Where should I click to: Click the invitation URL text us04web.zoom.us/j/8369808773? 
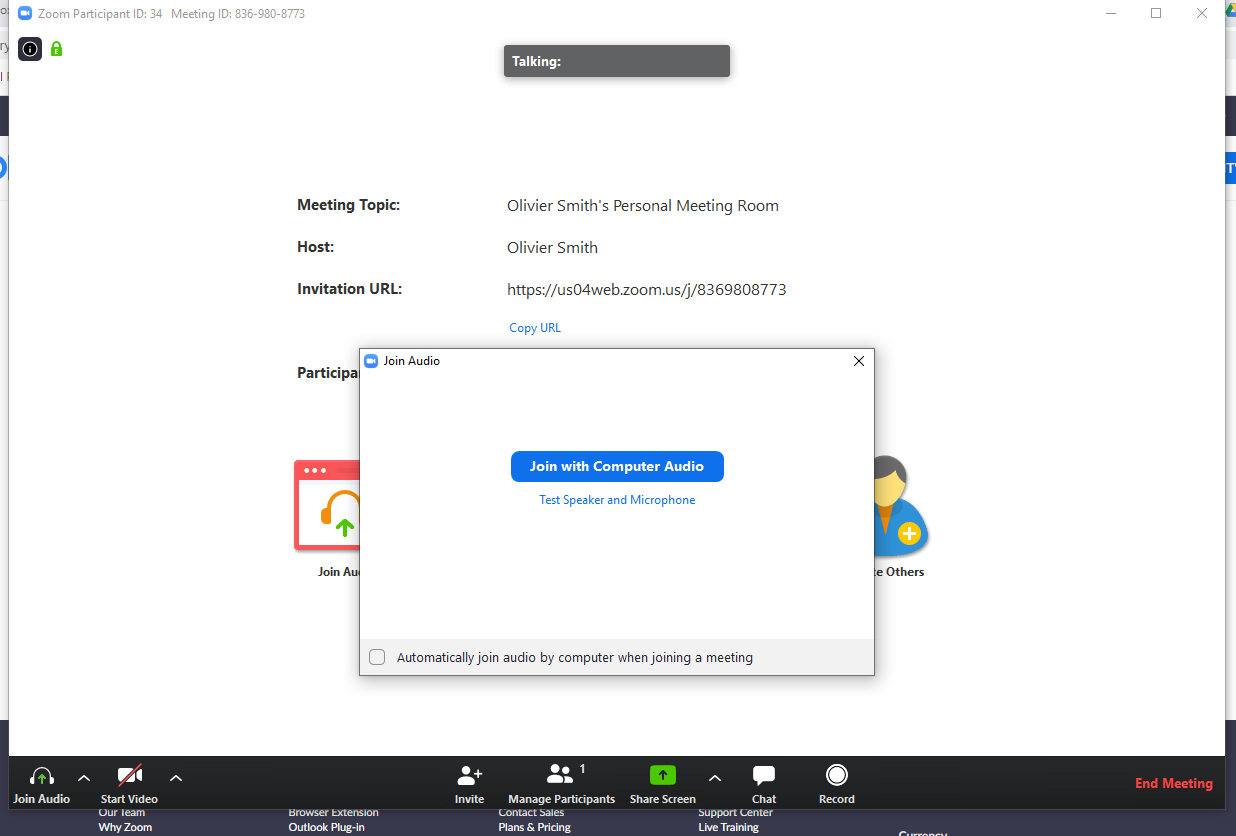coord(647,290)
